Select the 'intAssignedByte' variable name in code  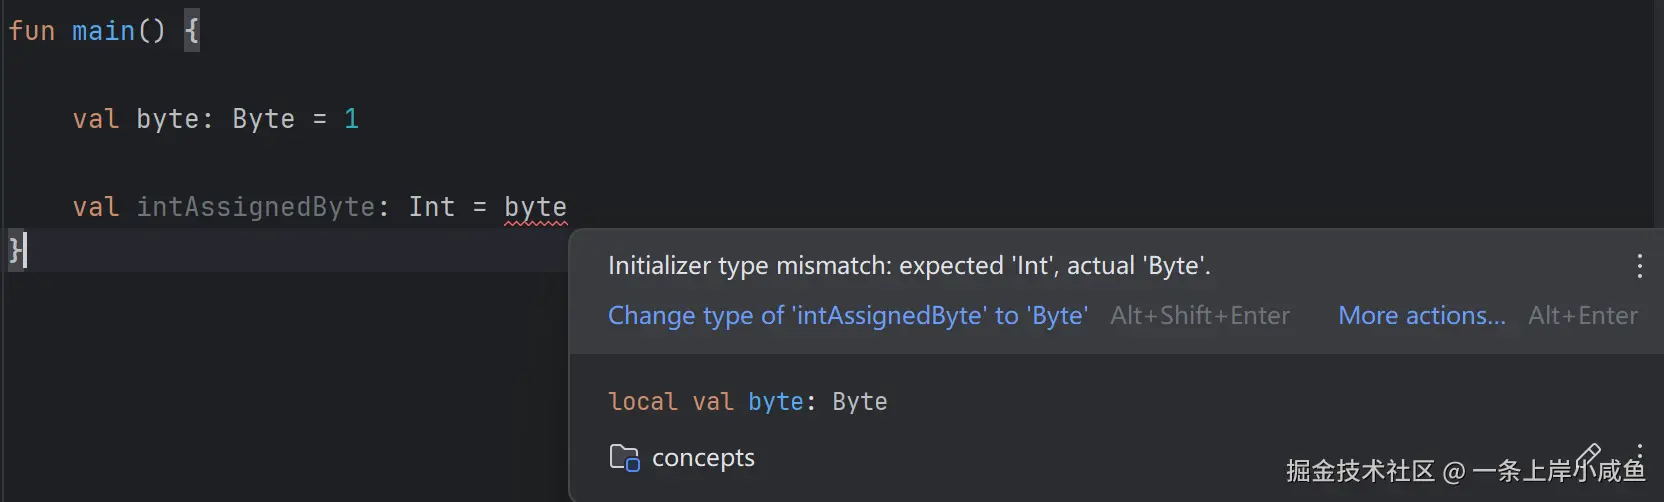pos(255,207)
